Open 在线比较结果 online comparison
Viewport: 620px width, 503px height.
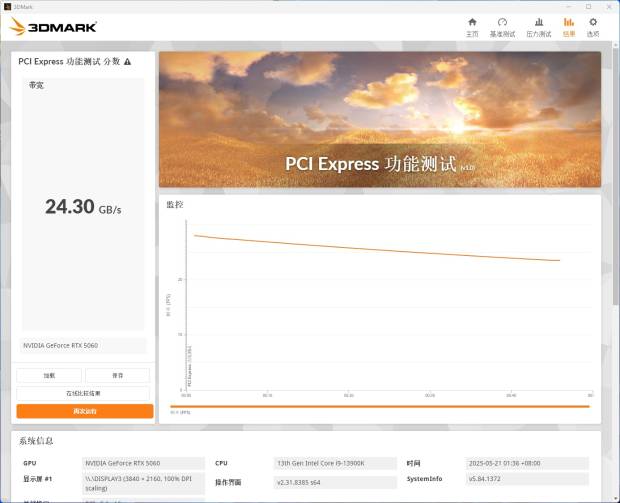tap(83, 393)
